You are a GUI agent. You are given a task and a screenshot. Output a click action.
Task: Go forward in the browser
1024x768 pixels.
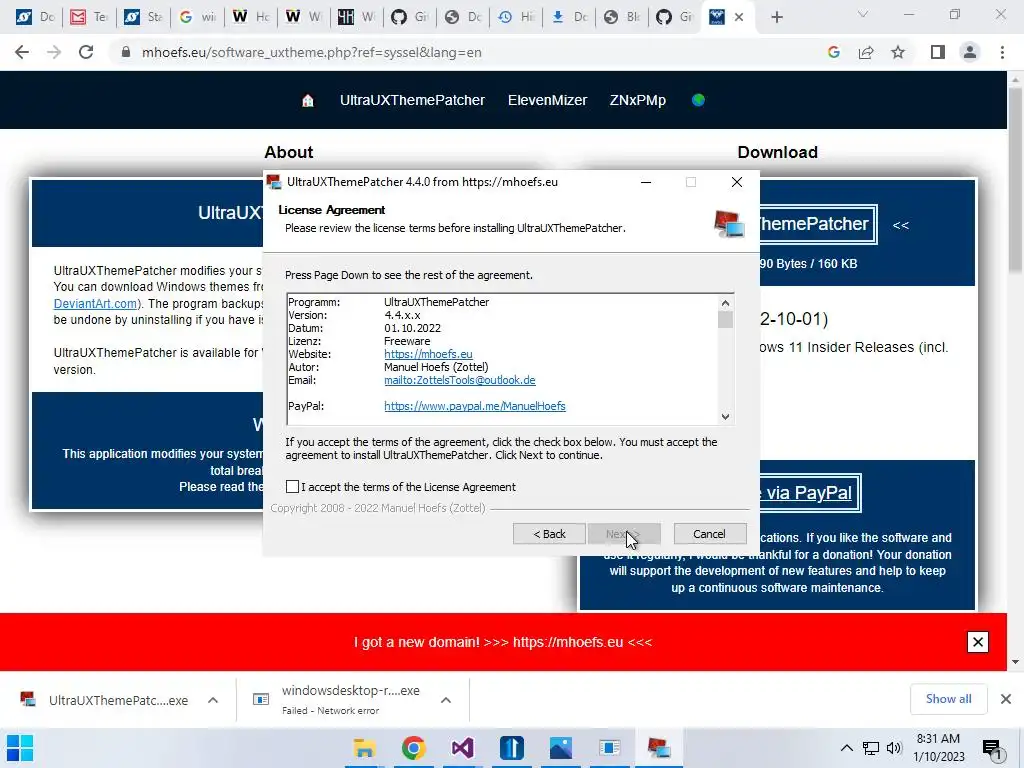click(x=54, y=52)
